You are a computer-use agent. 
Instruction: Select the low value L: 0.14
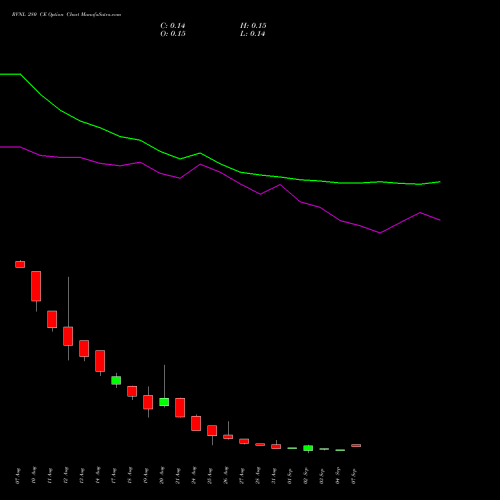coord(252,34)
